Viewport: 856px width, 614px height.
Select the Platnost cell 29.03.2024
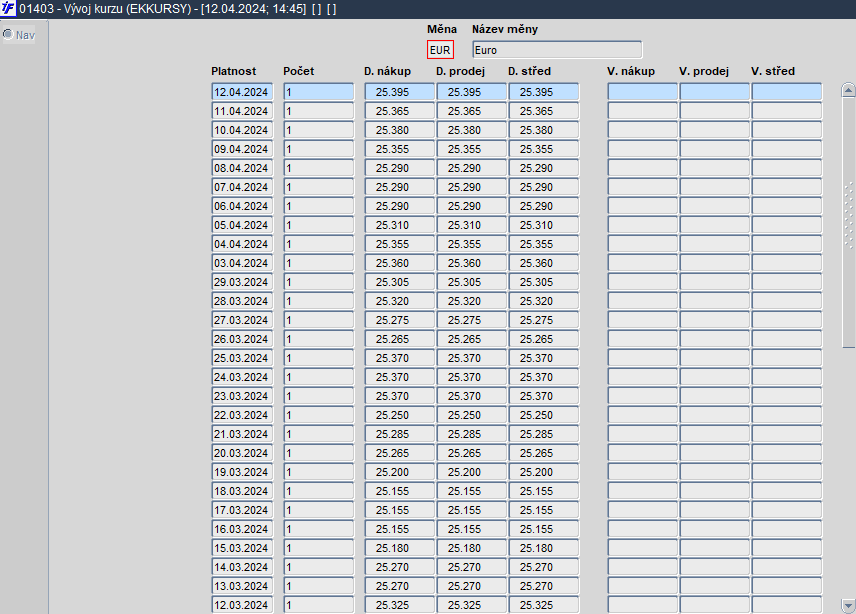(x=242, y=282)
